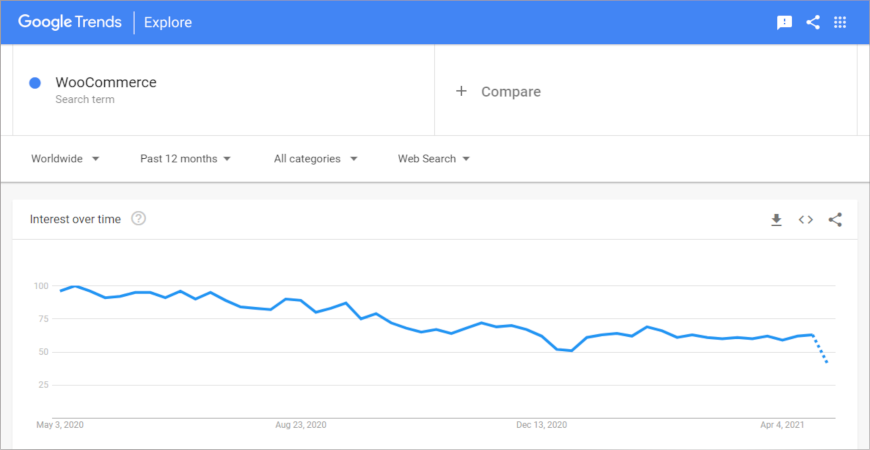The image size is (870, 450).
Task: Expand the Past 12 months dropdown
Action: tap(185, 159)
